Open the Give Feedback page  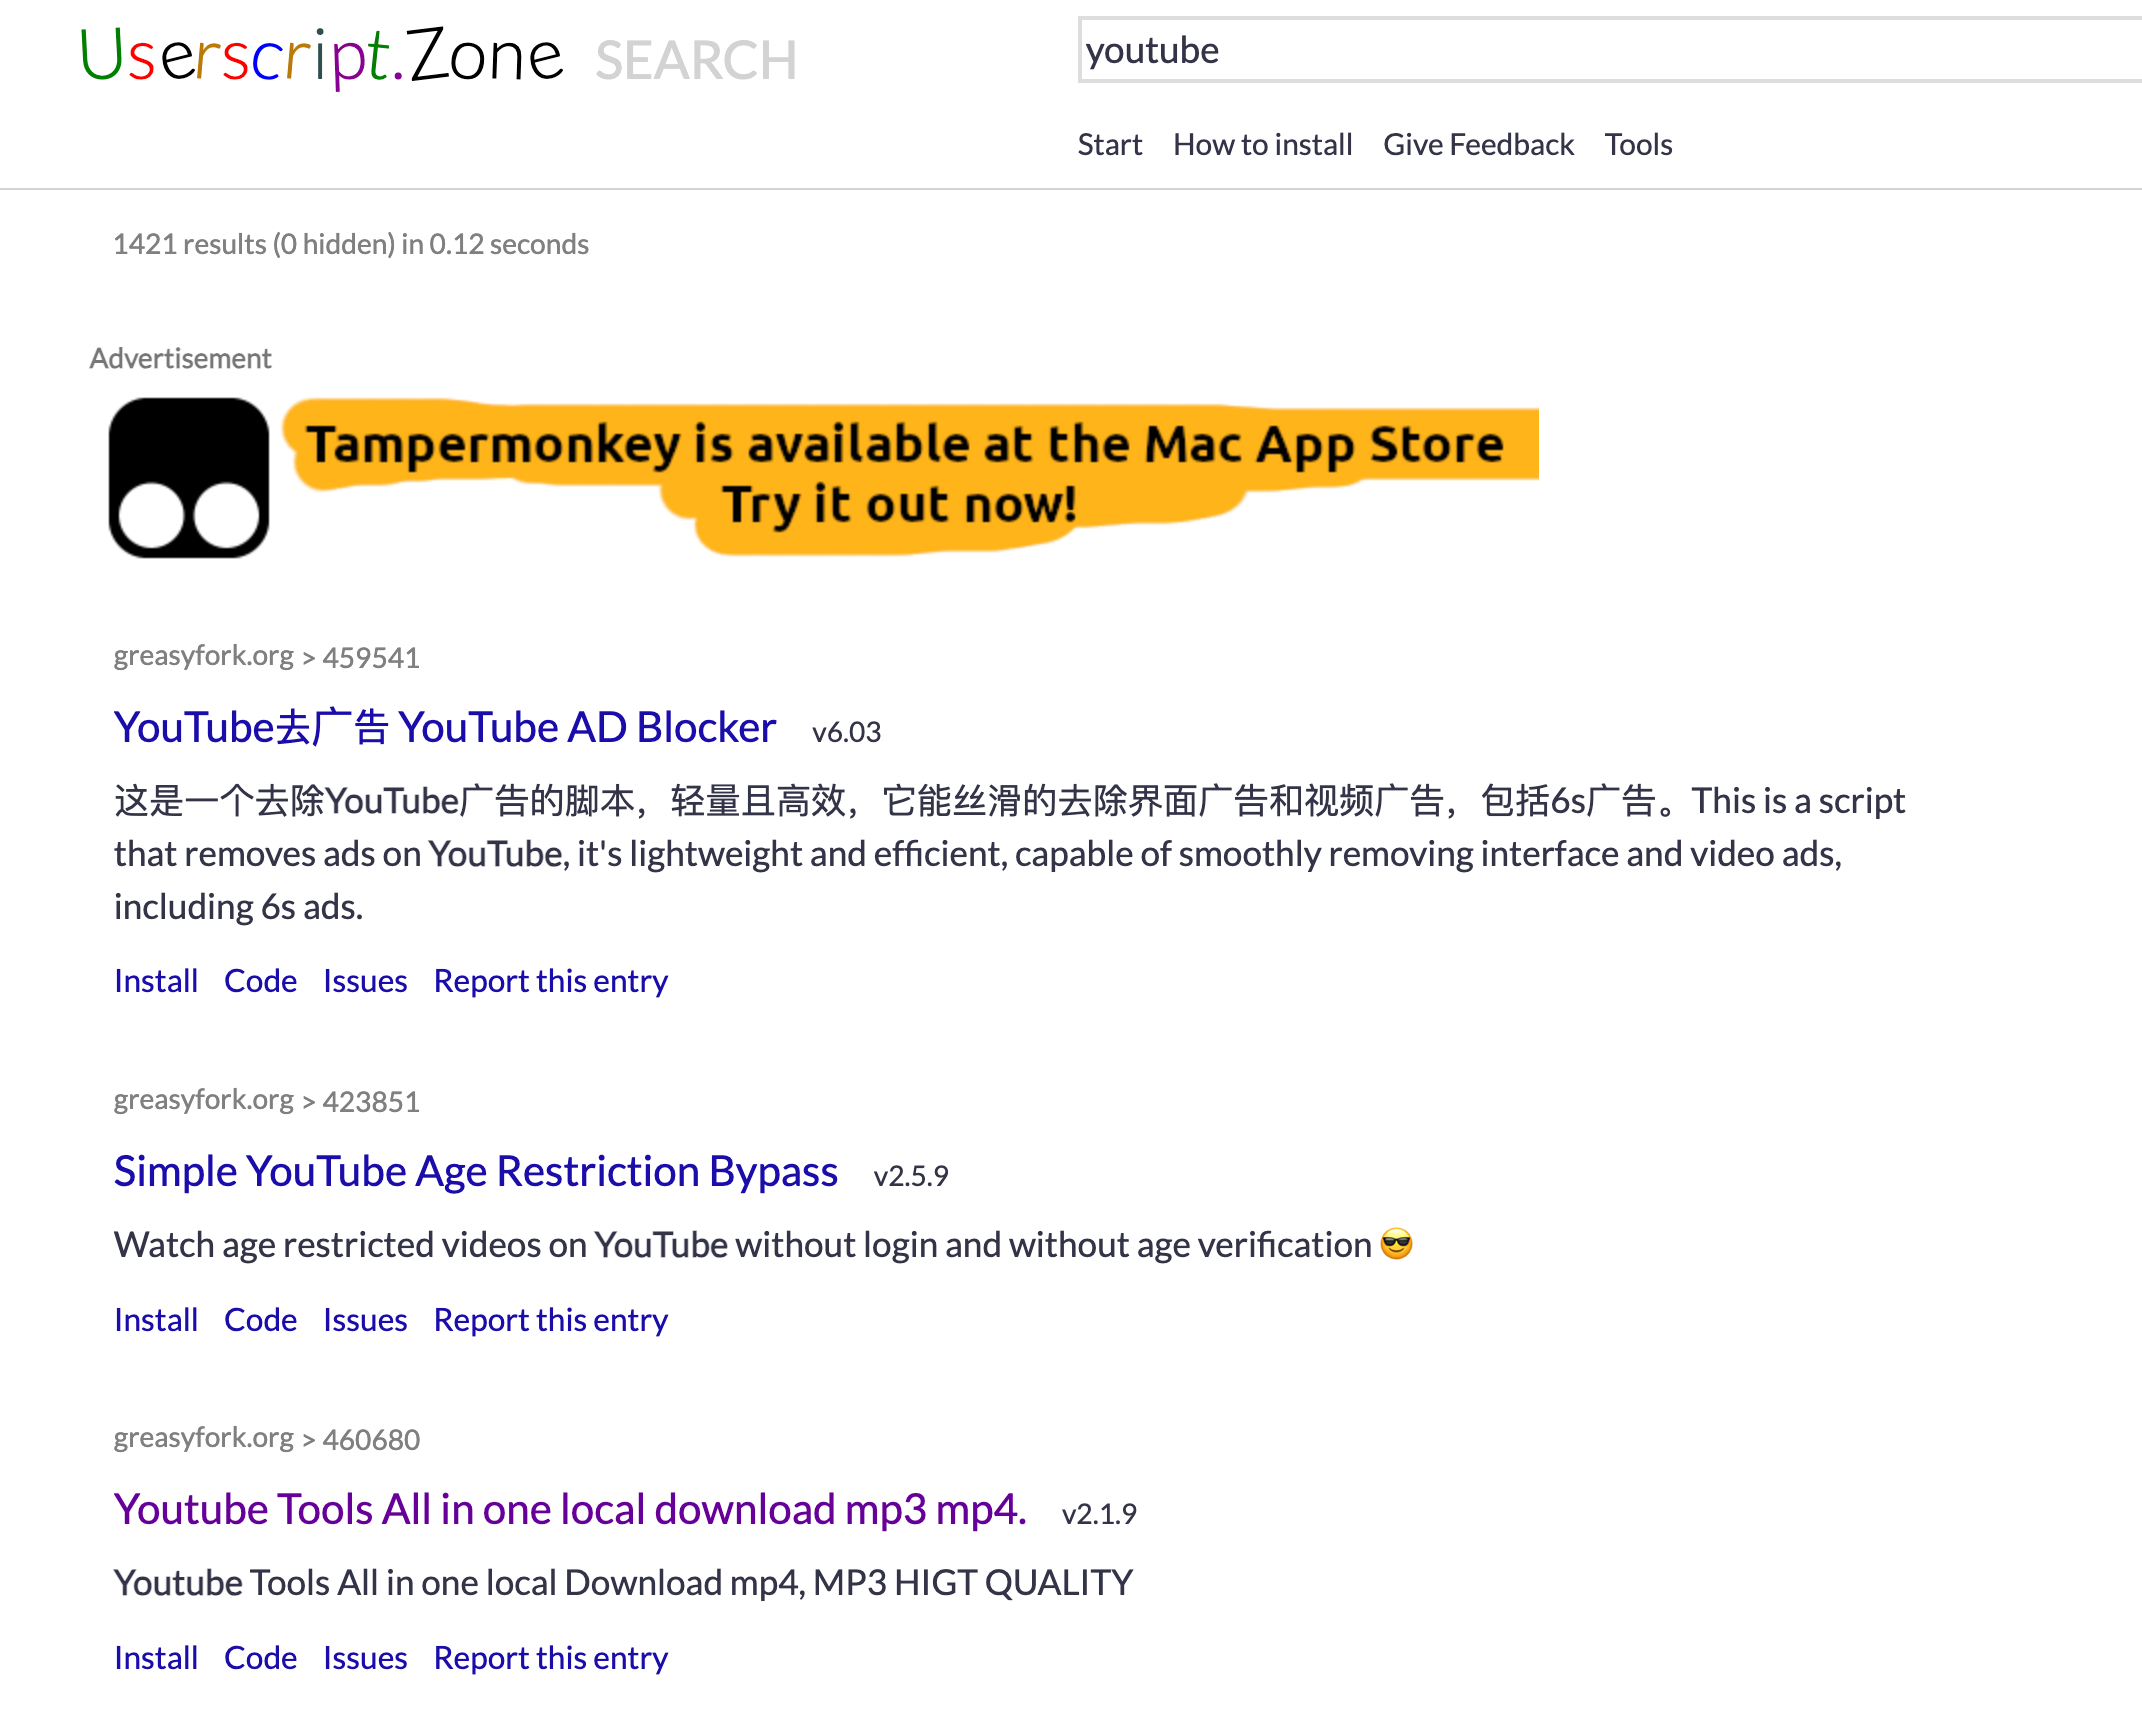(1478, 145)
